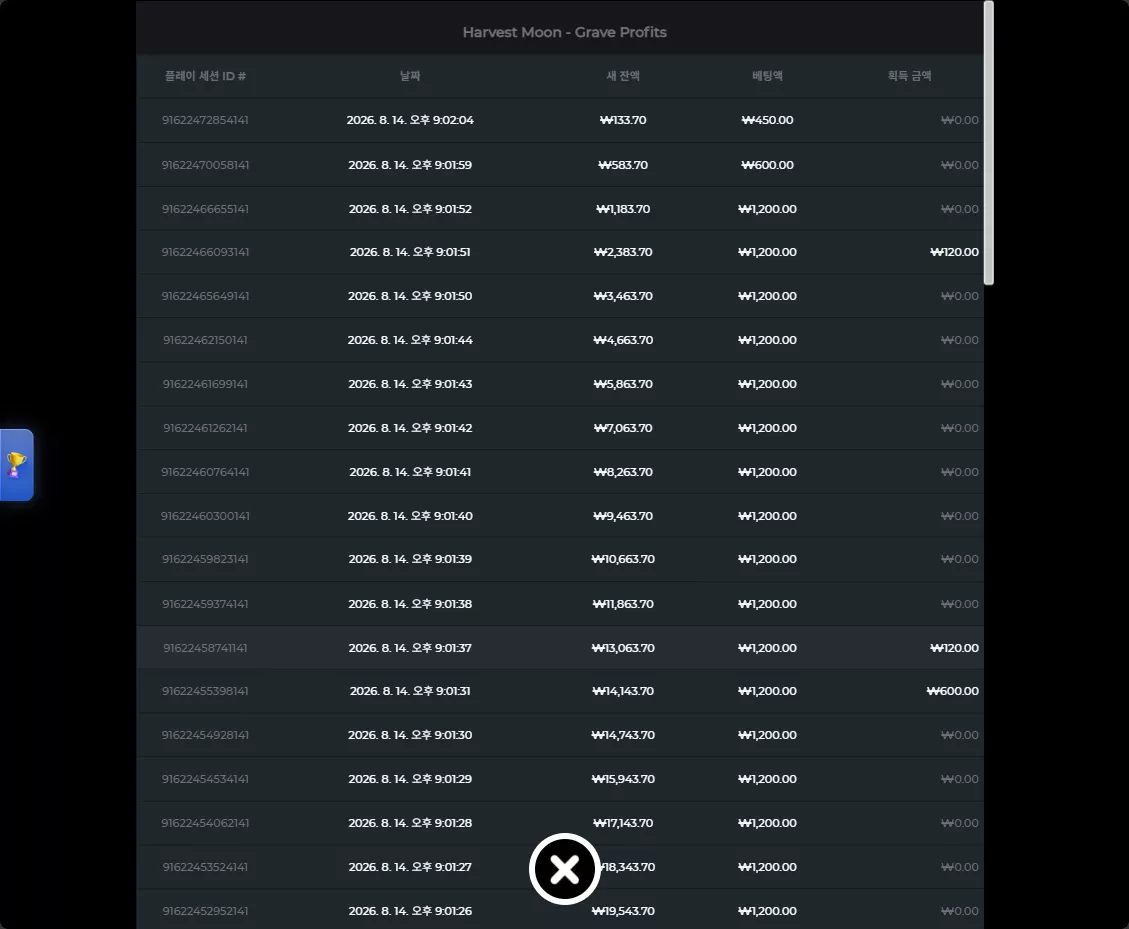The width and height of the screenshot is (1129, 929).
Task: Click the ₩600.00 win amount
Action: [x=952, y=691]
